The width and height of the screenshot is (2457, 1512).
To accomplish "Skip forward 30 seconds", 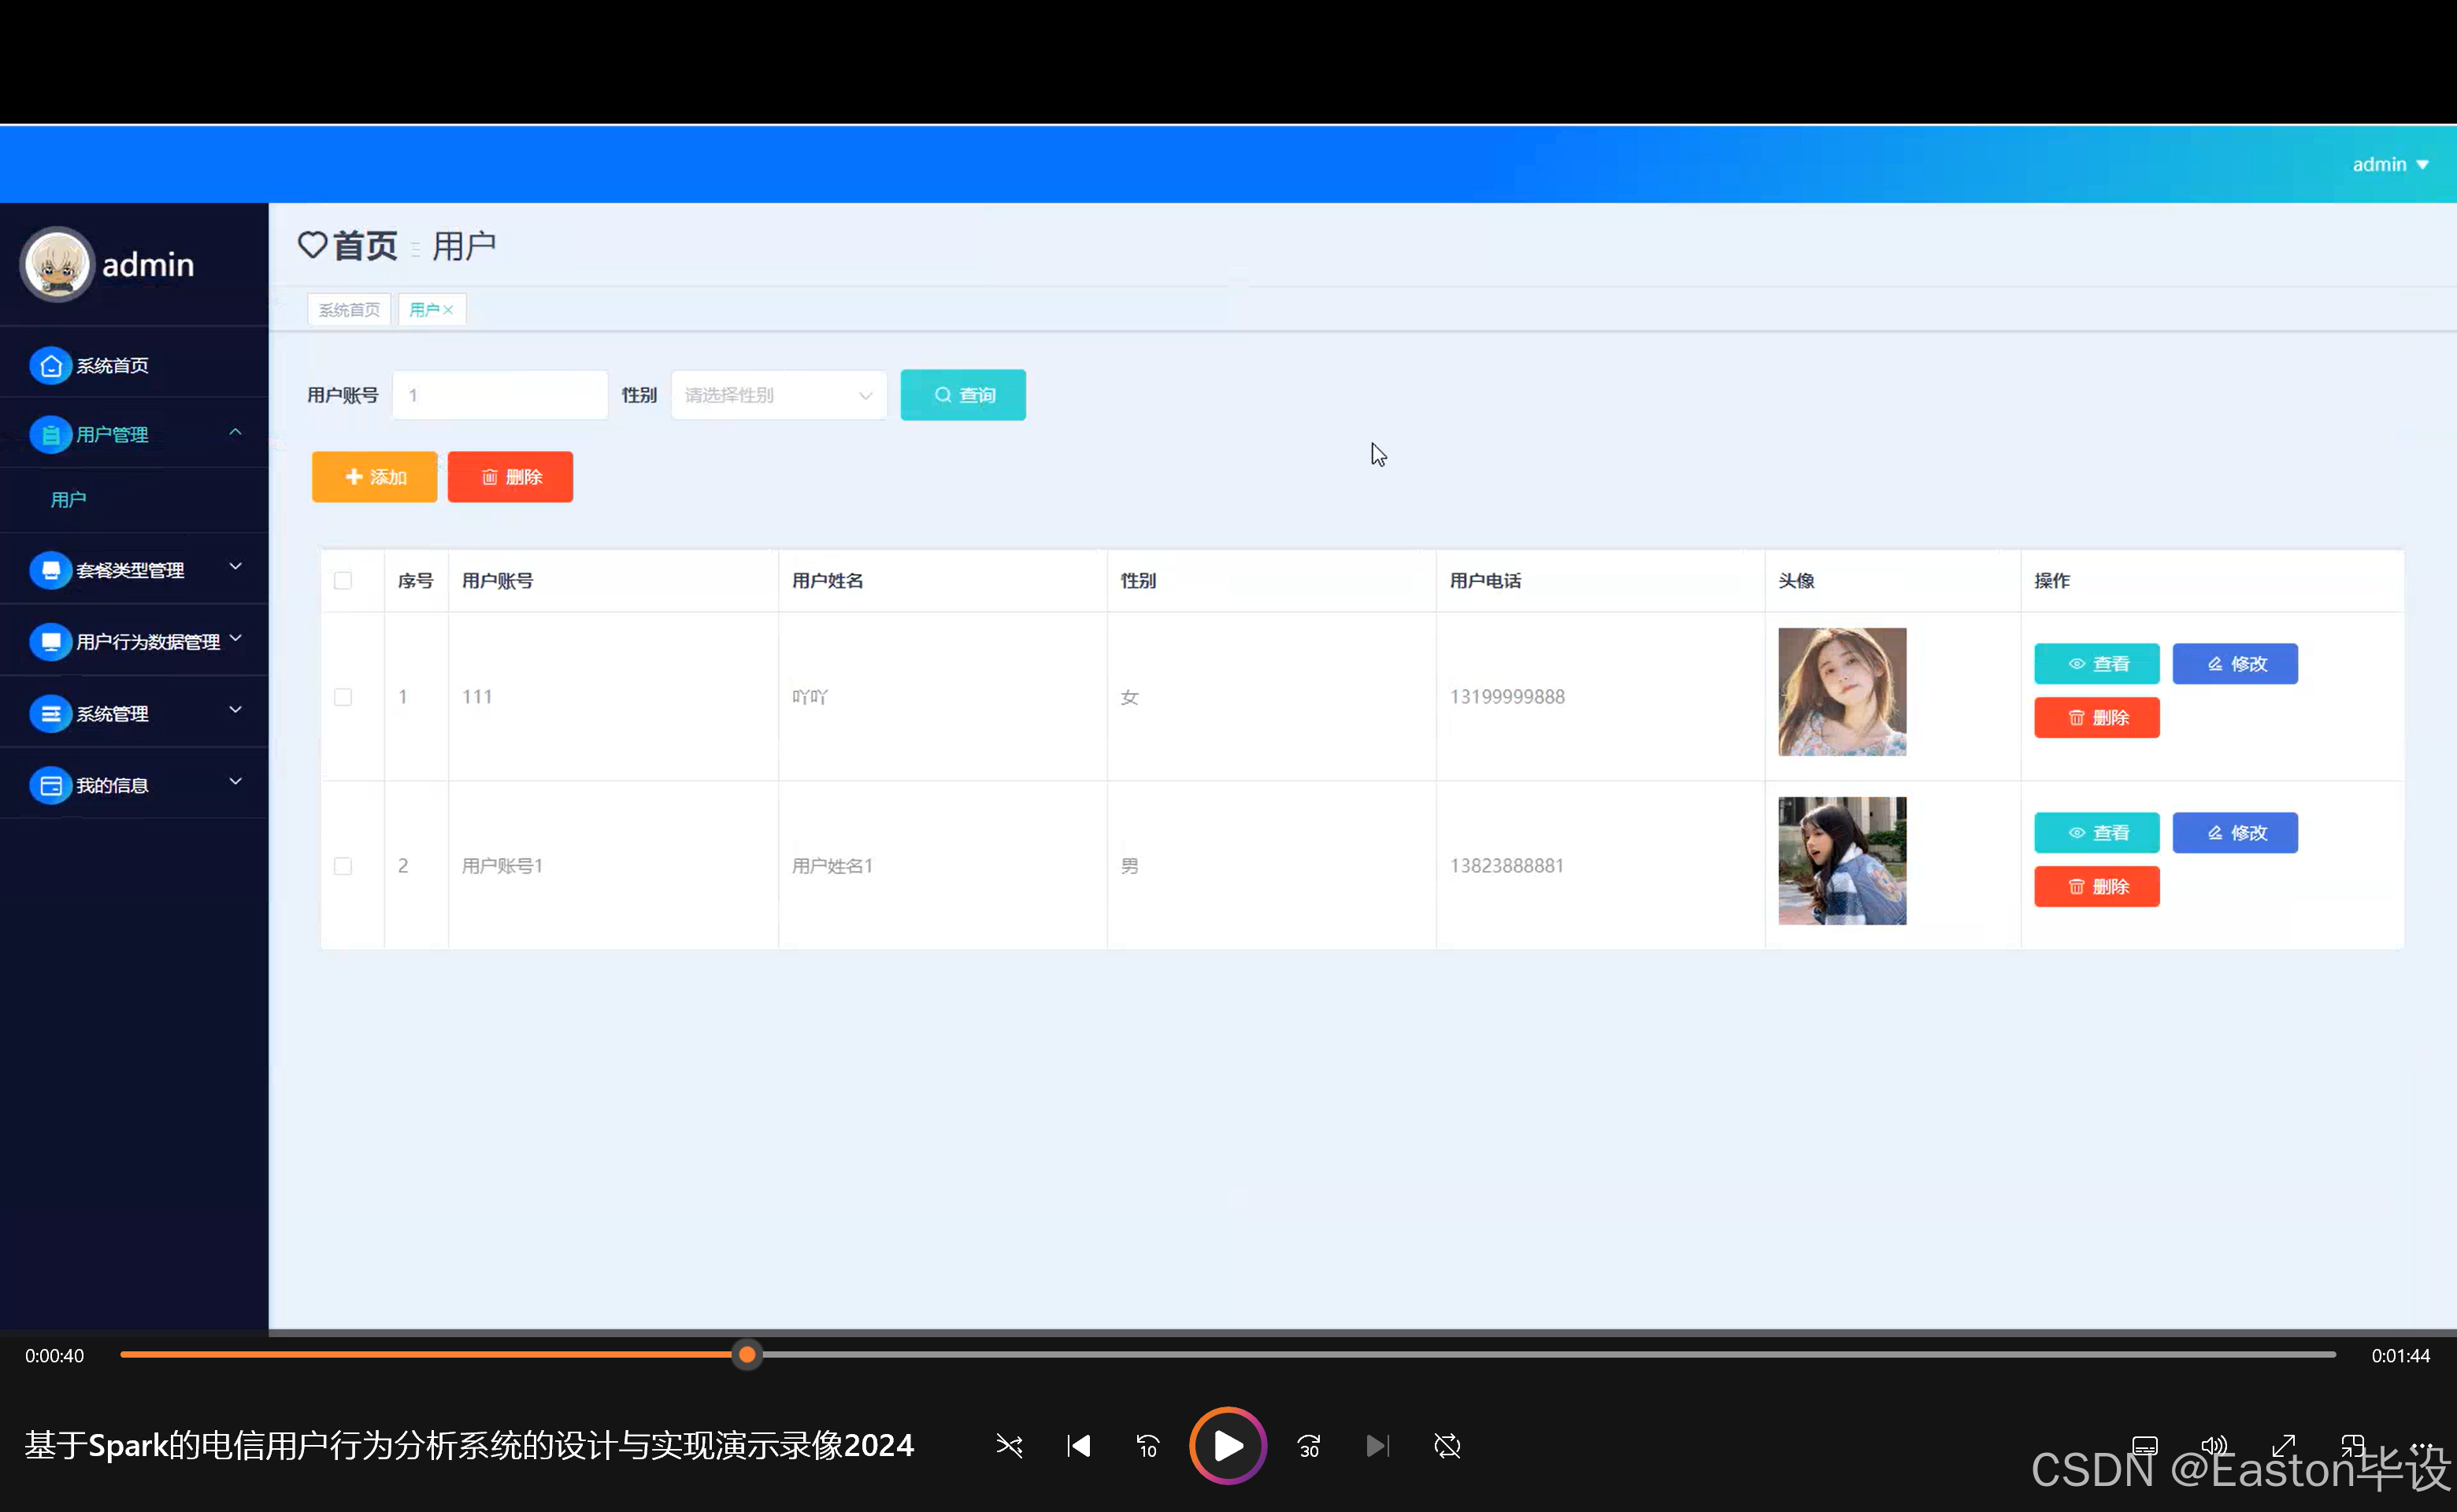I will tap(1309, 1446).
